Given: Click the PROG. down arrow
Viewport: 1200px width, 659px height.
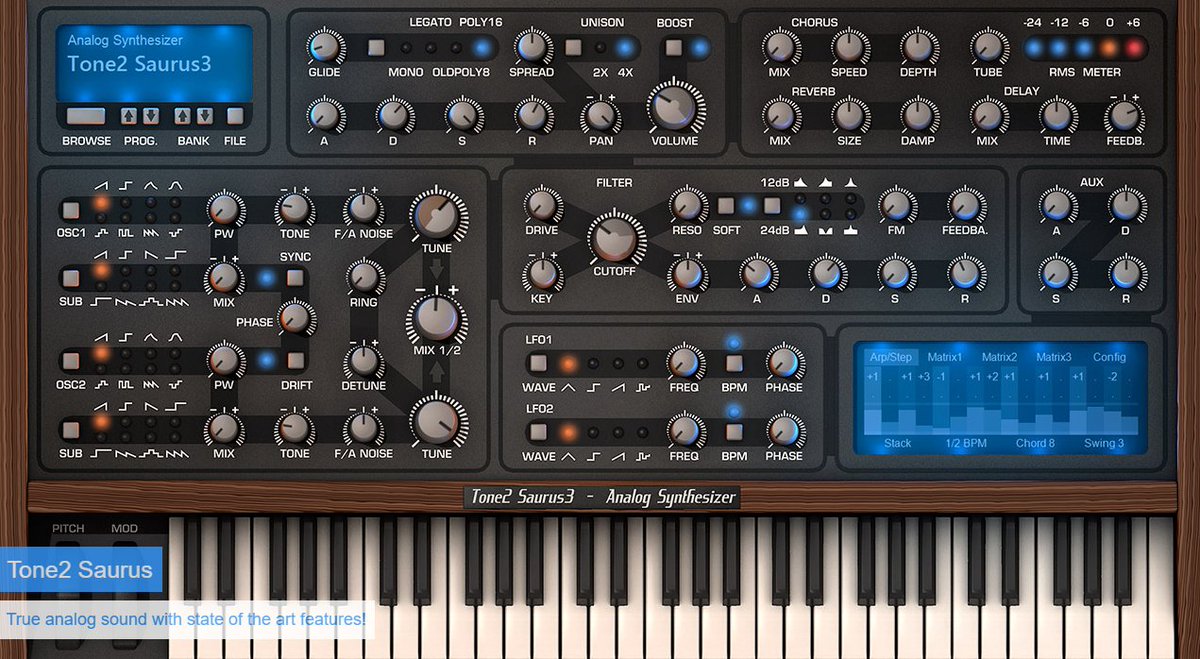Looking at the screenshot, I should coord(150,115).
